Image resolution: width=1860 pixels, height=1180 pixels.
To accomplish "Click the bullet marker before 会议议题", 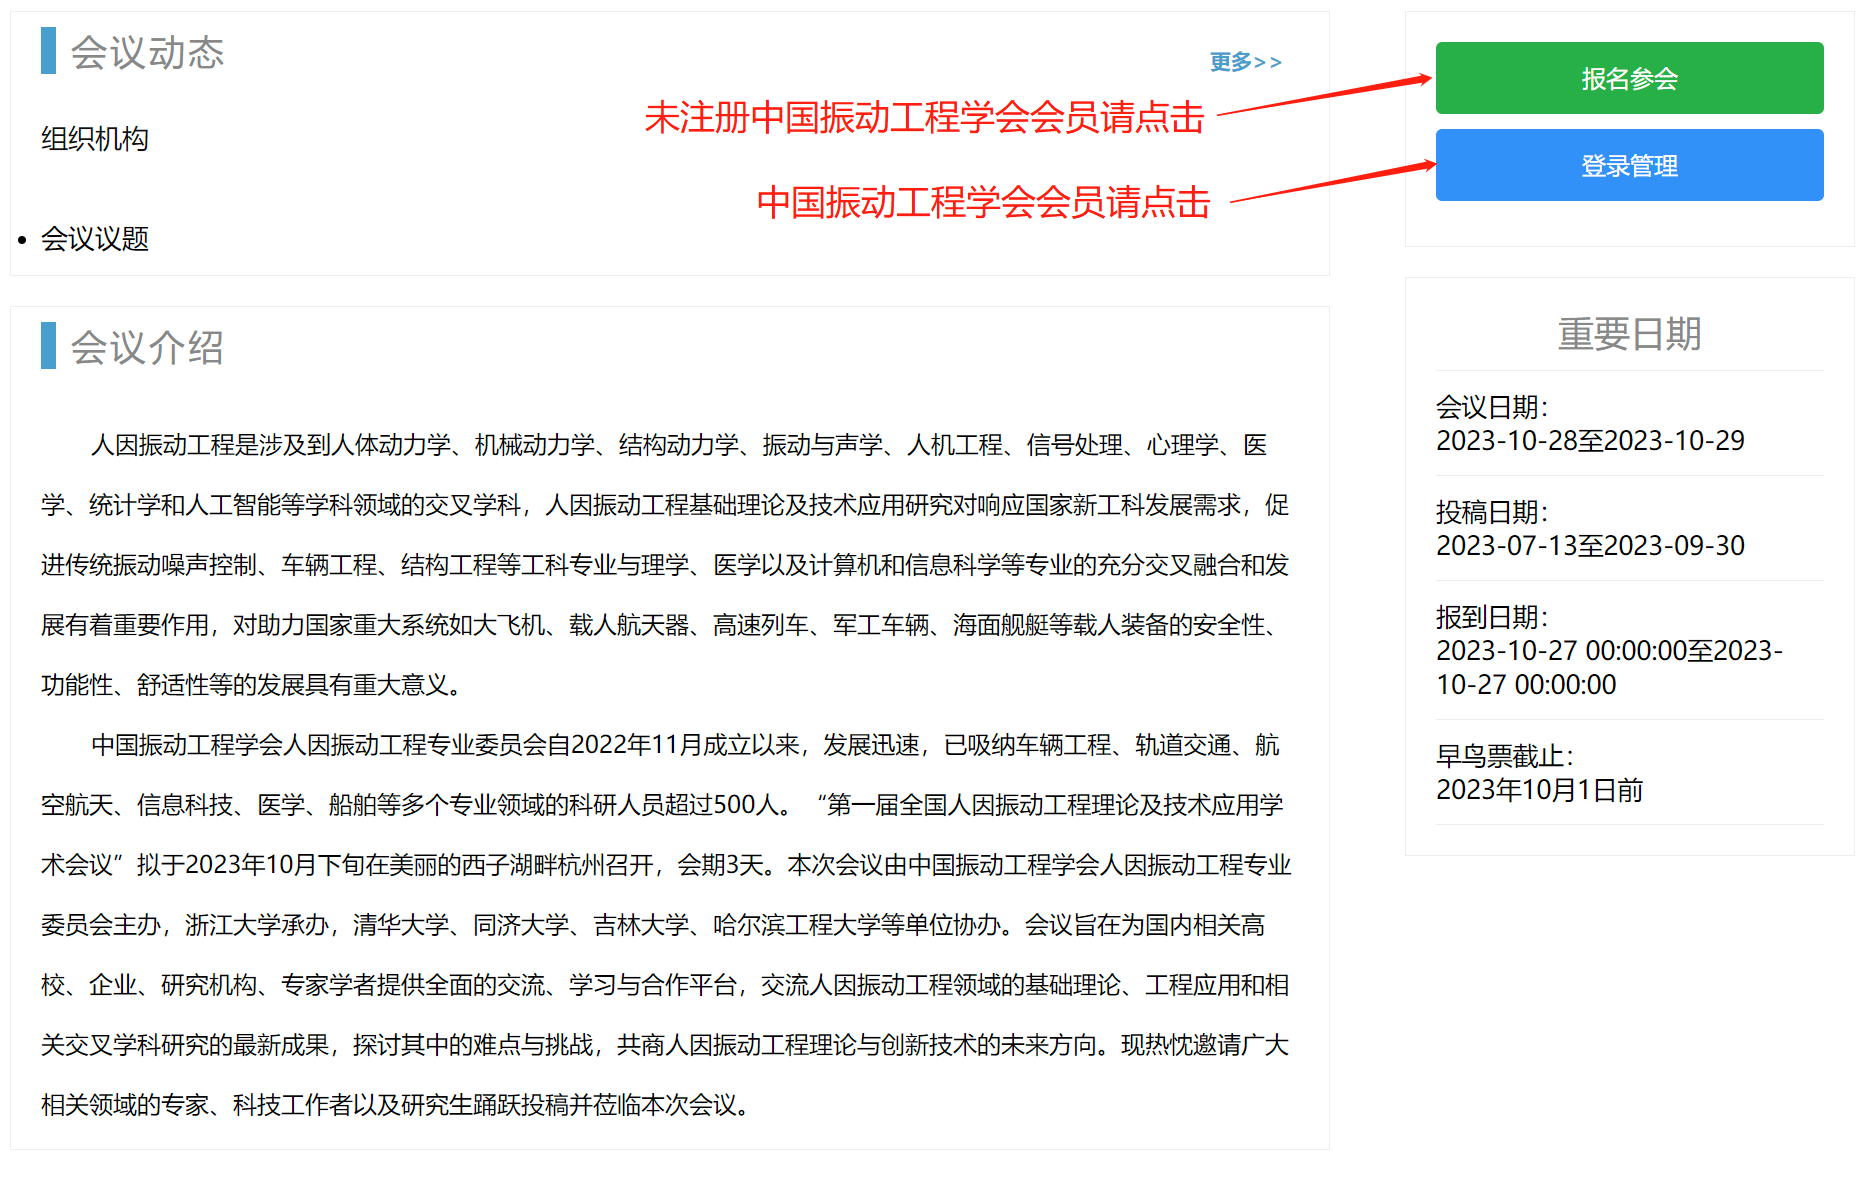I will pos(22,240).
